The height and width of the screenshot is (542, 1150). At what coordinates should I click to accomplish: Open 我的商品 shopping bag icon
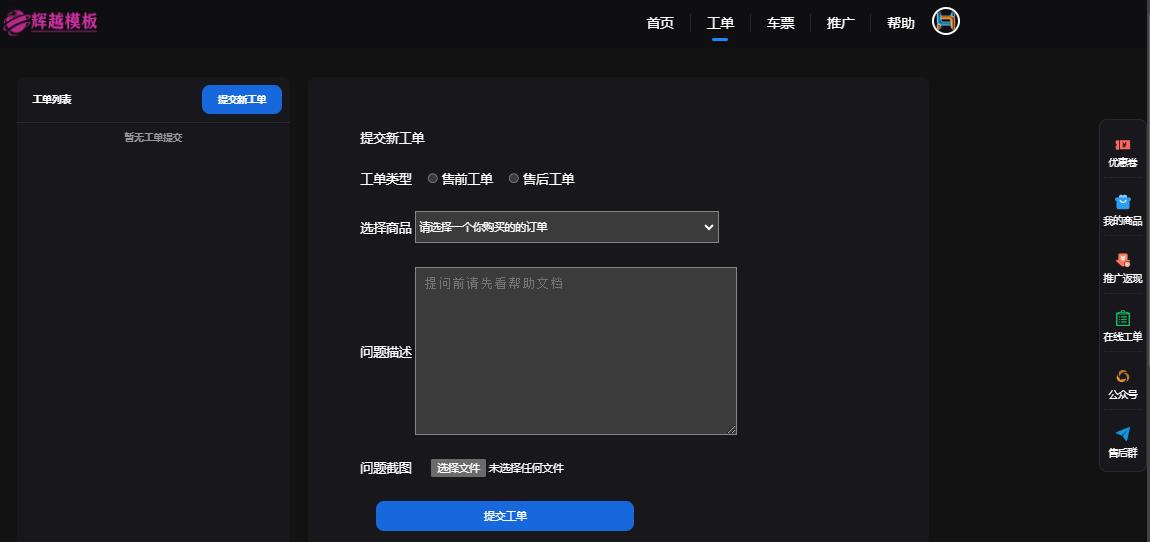pos(1122,202)
